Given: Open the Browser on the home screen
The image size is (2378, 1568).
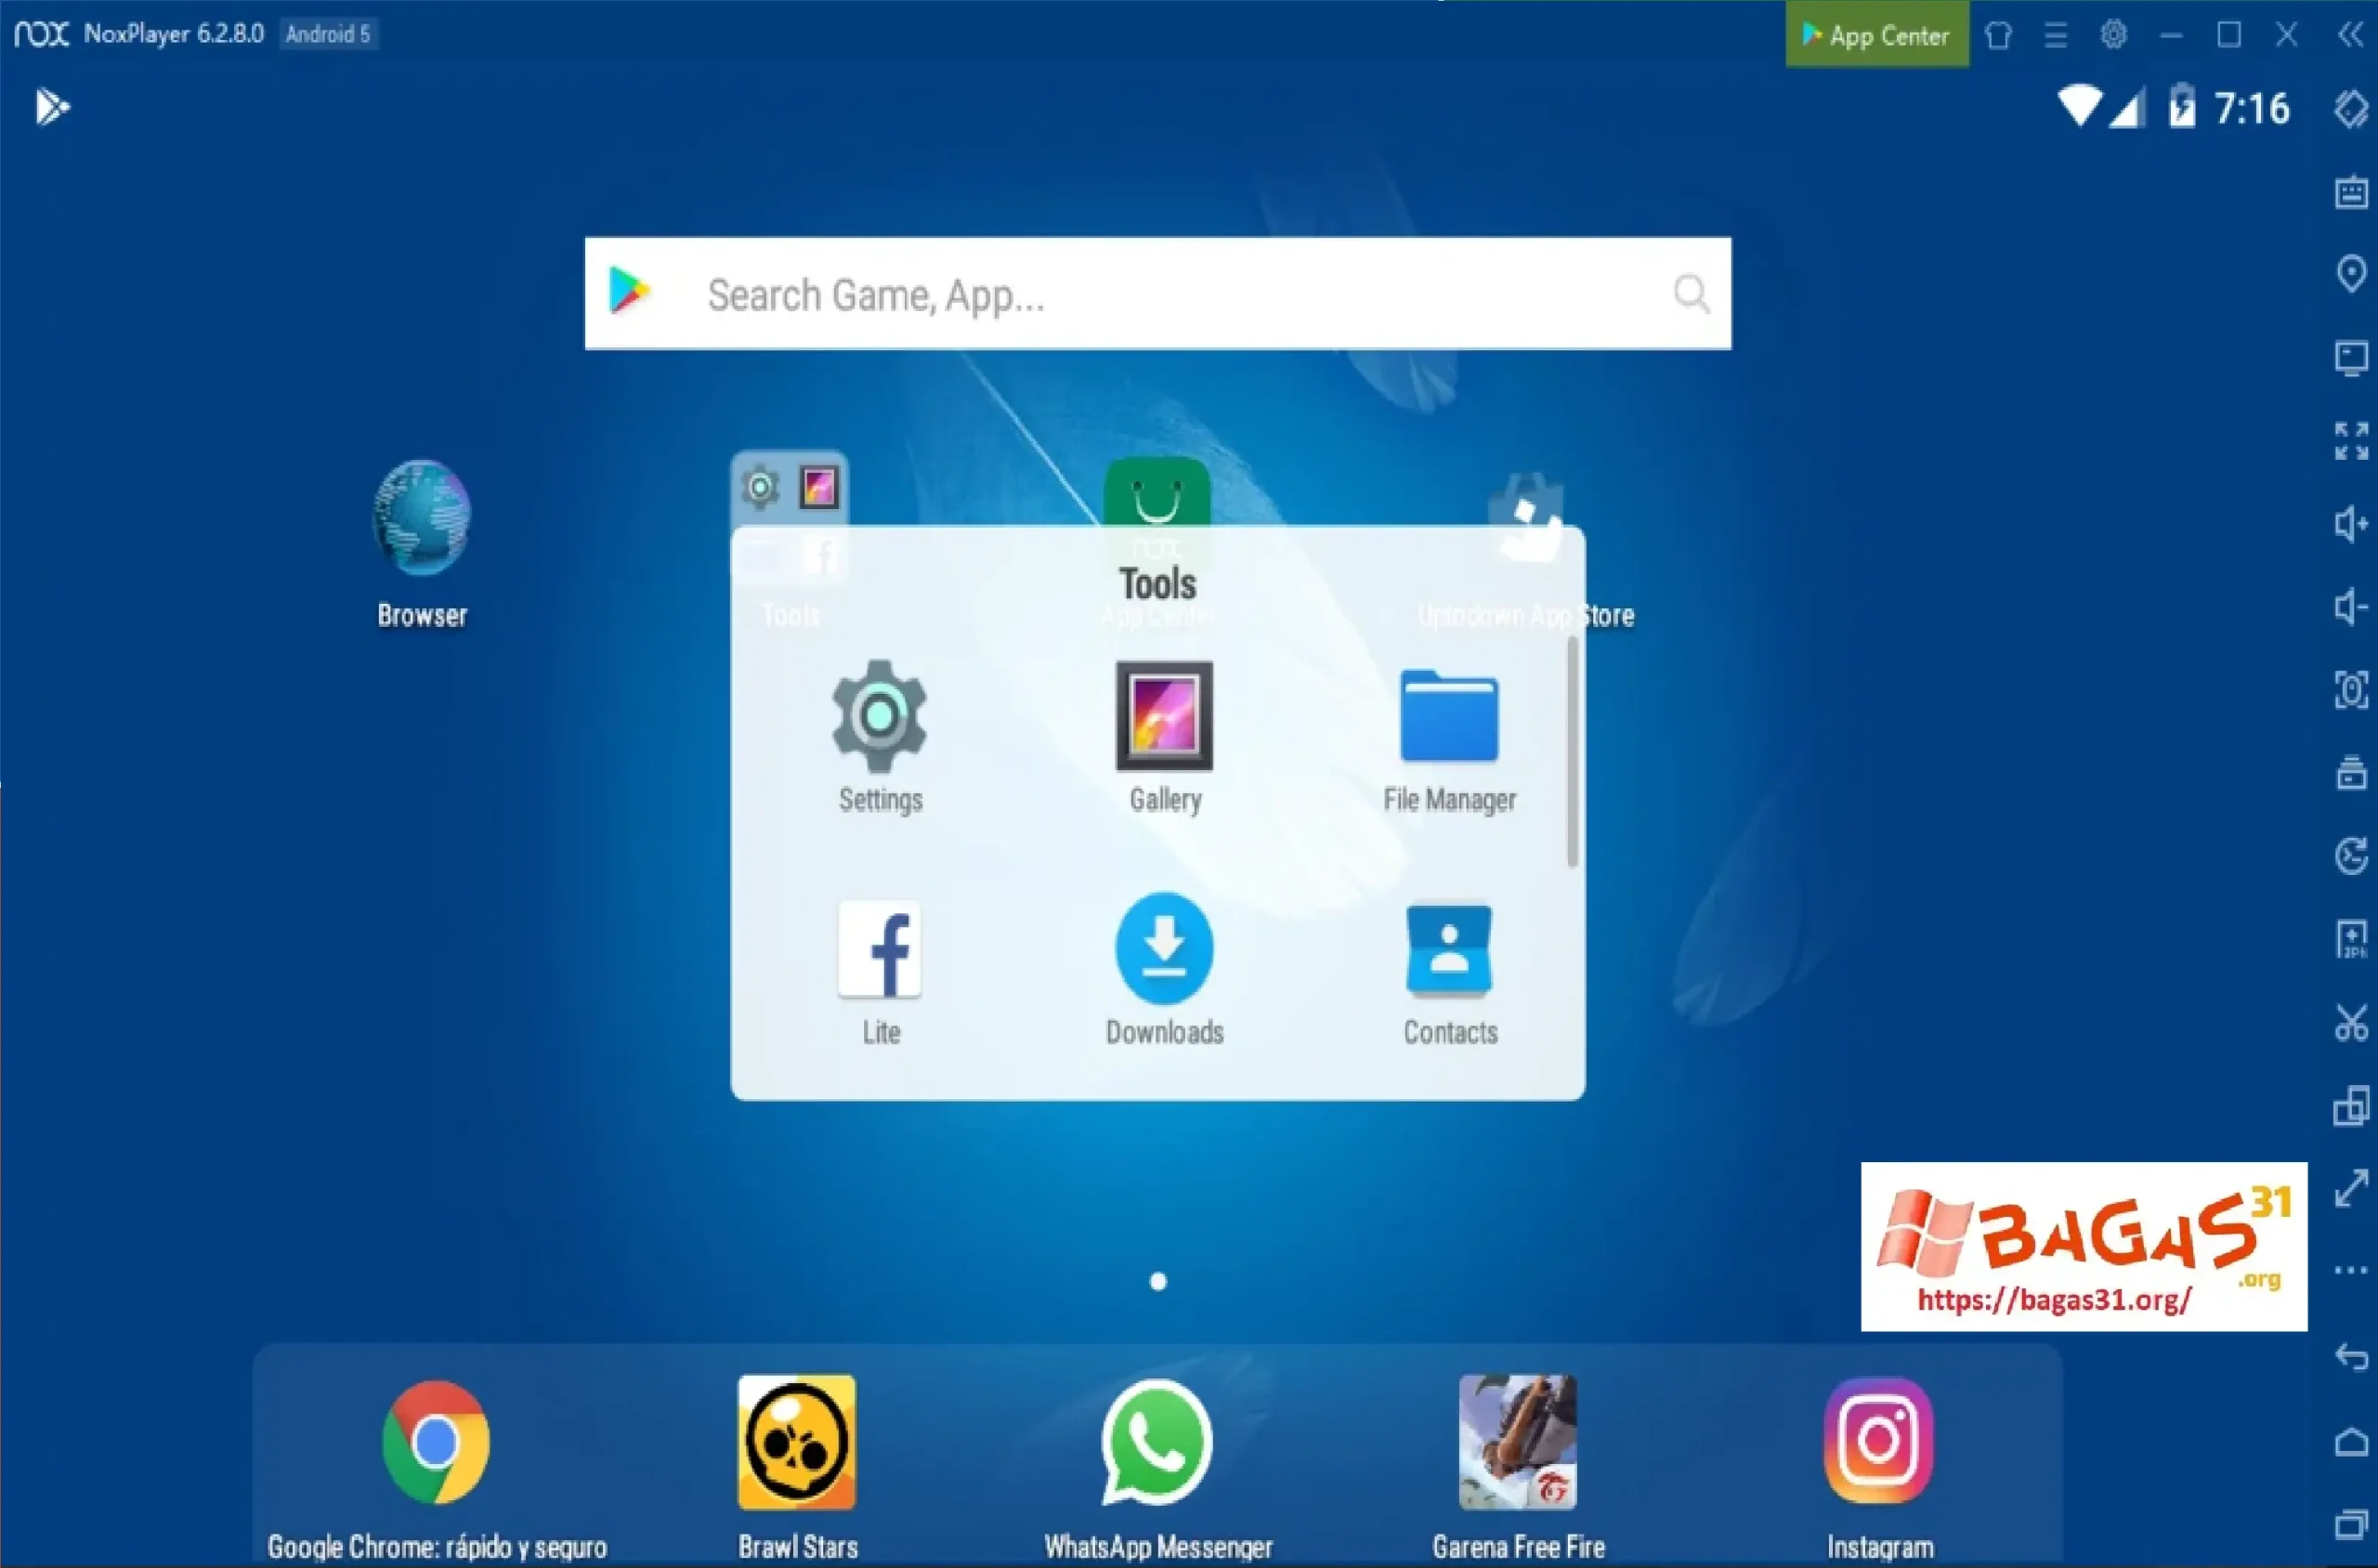Looking at the screenshot, I should point(420,518).
